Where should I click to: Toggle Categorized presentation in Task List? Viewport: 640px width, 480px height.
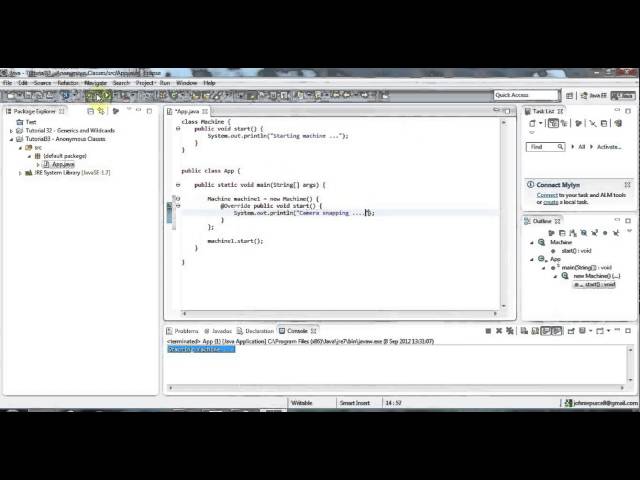pyautogui.click(x=553, y=123)
